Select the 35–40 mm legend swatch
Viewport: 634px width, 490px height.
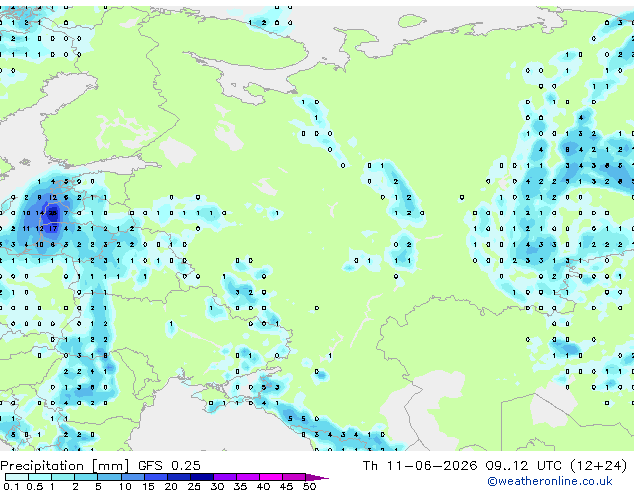[x=247, y=477]
